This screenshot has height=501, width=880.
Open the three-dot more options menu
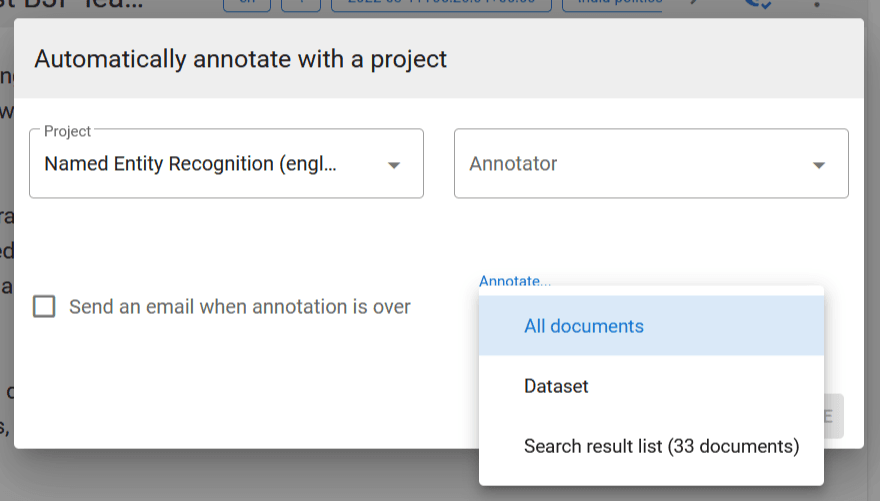click(x=817, y=4)
